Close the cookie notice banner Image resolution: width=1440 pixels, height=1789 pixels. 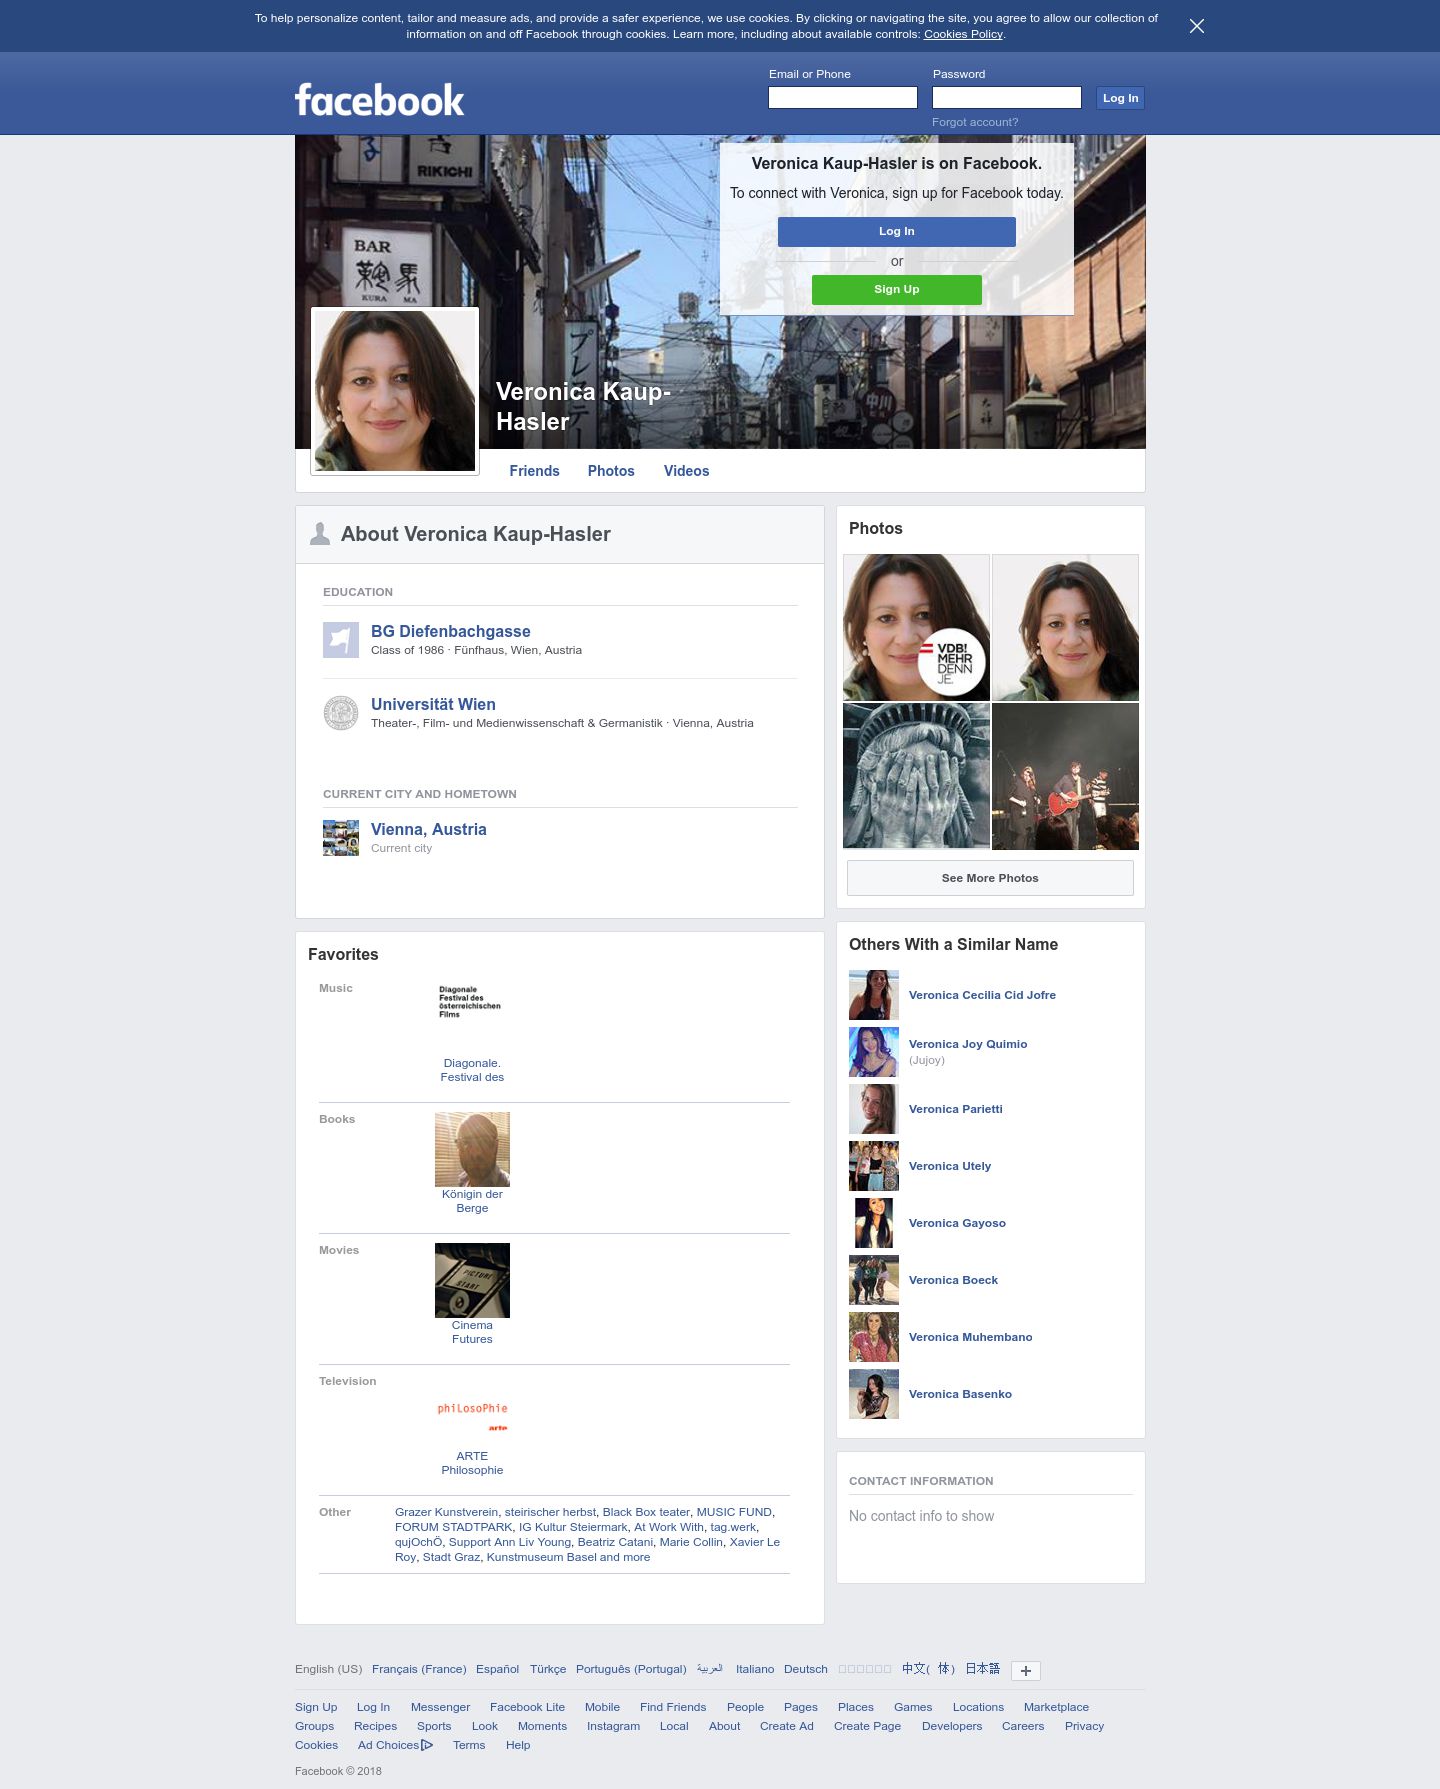pos(1196,26)
